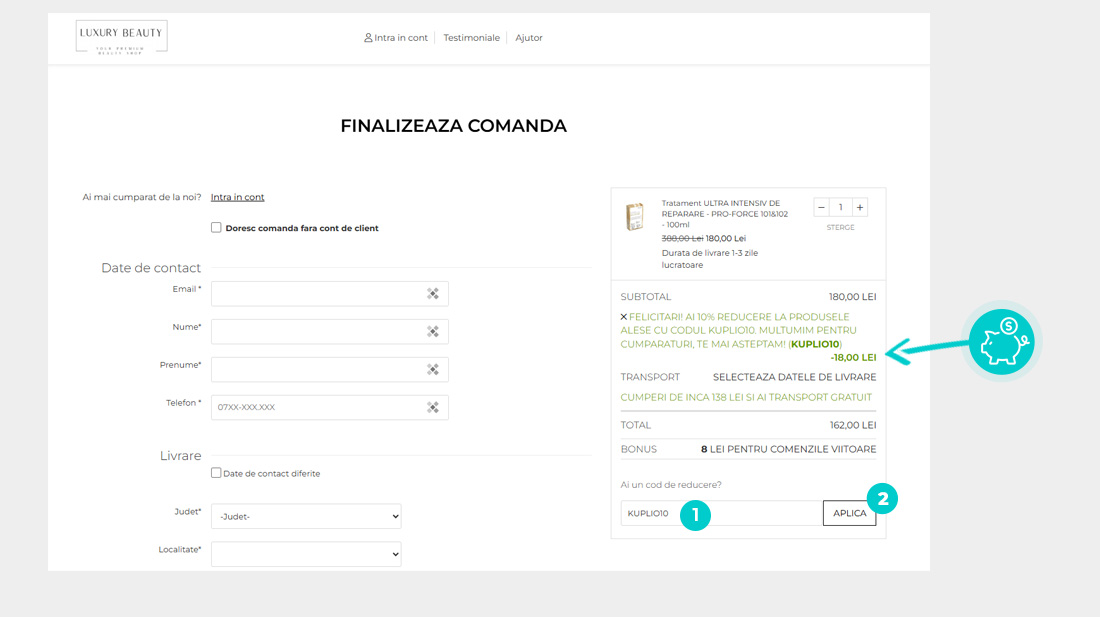Expand the Localitate dropdown
Screen dimensions: 1100x617
coord(306,554)
